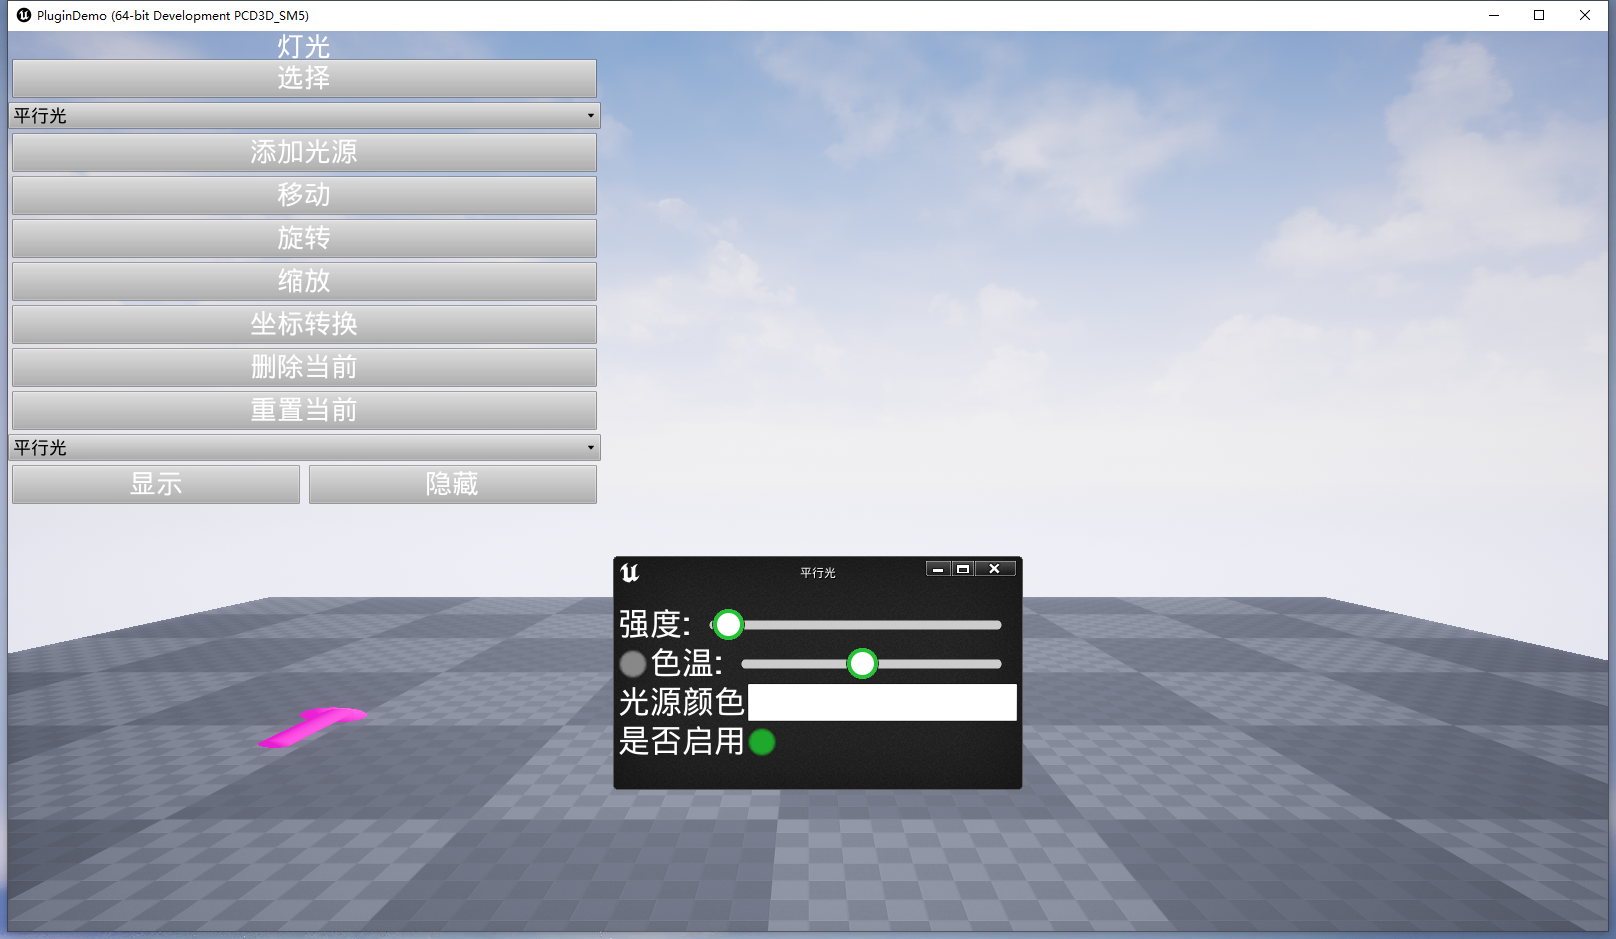Open the top 平行光 light type dropdown
The width and height of the screenshot is (1616, 939).
point(305,115)
